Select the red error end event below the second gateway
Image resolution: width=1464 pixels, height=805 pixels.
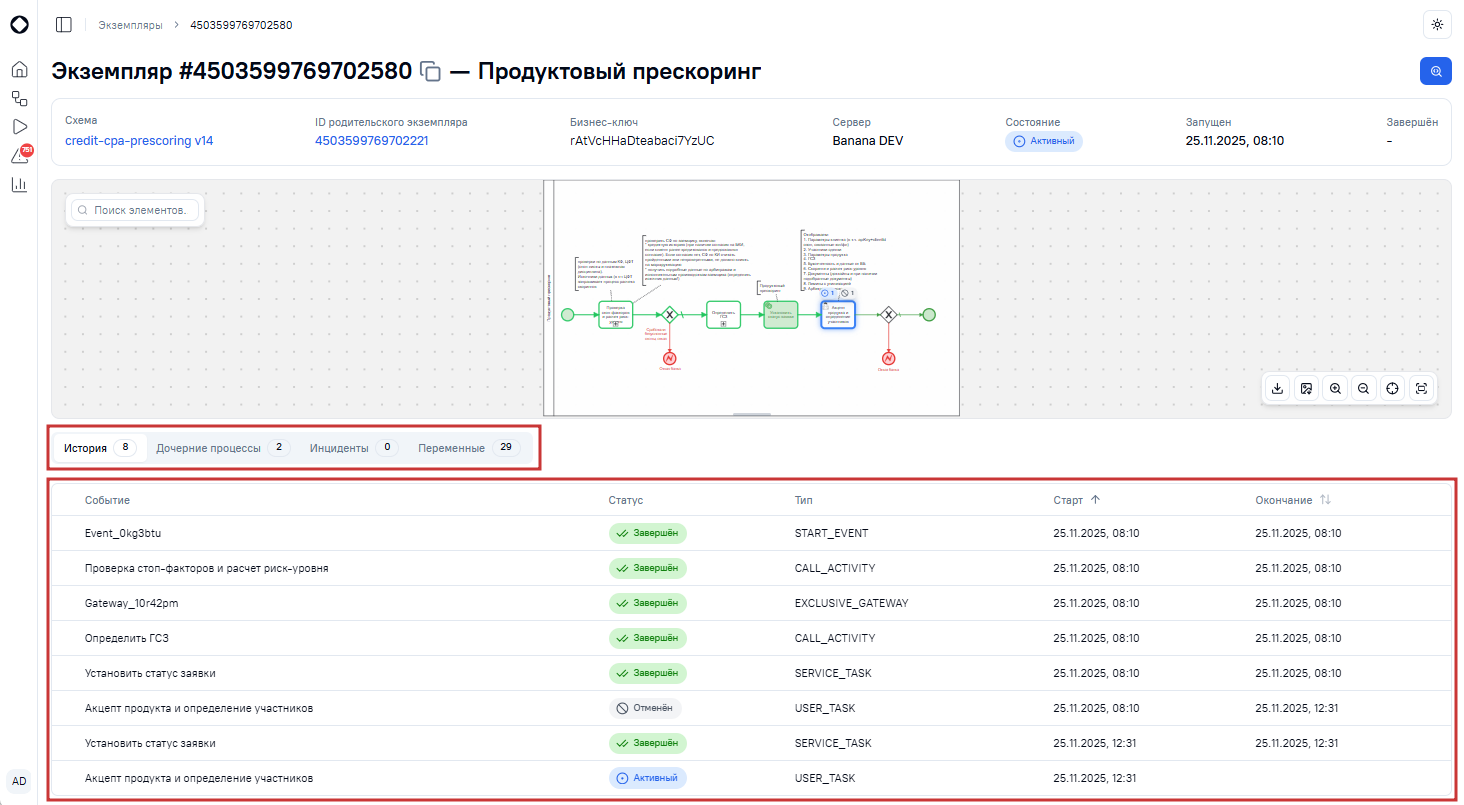click(x=888, y=357)
